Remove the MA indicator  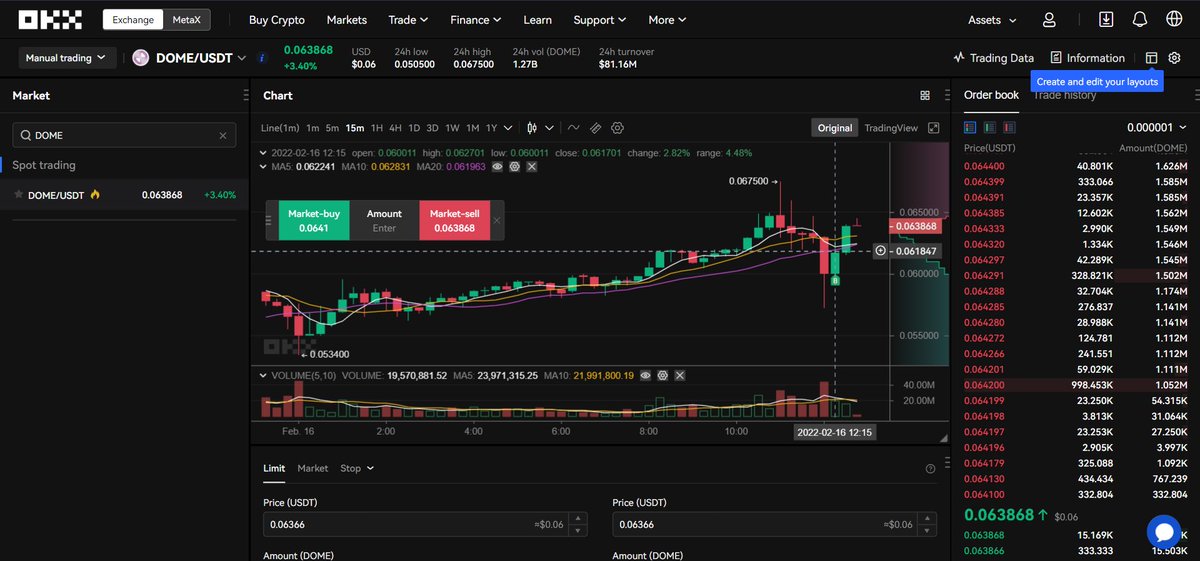(531, 166)
